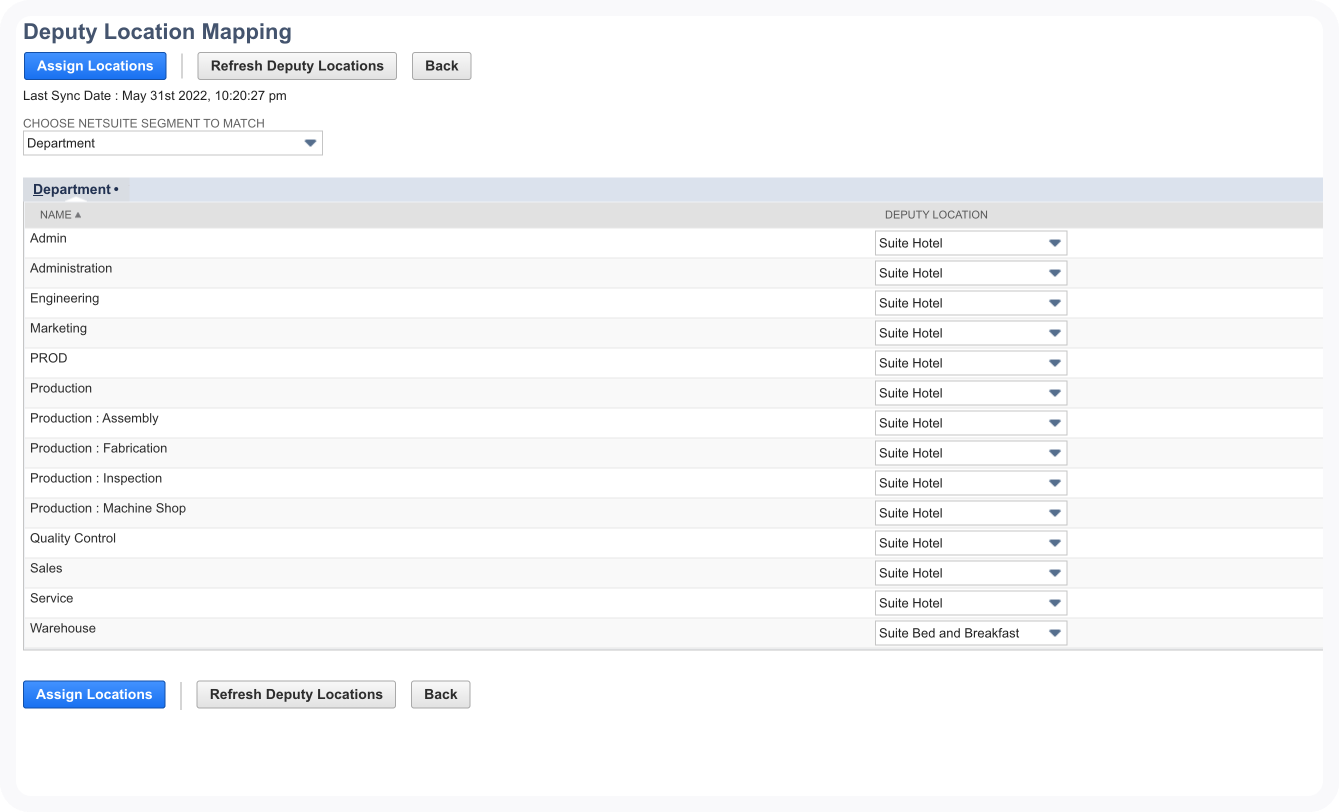Image resolution: width=1339 pixels, height=812 pixels.
Task: Click the PROD row dropdown arrow
Action: (x=1054, y=363)
